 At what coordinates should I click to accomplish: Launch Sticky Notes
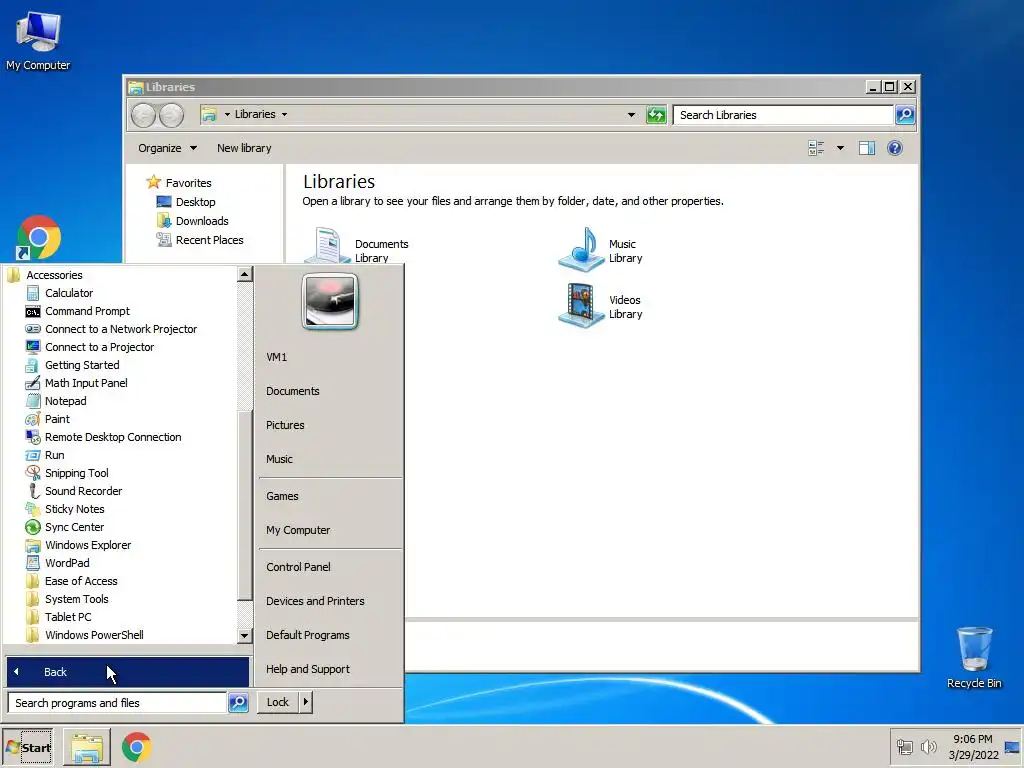74,509
